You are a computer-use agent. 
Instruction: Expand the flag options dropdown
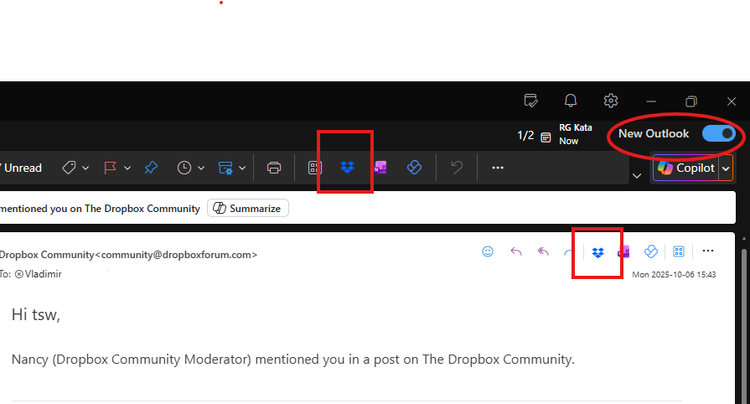[x=127, y=168]
